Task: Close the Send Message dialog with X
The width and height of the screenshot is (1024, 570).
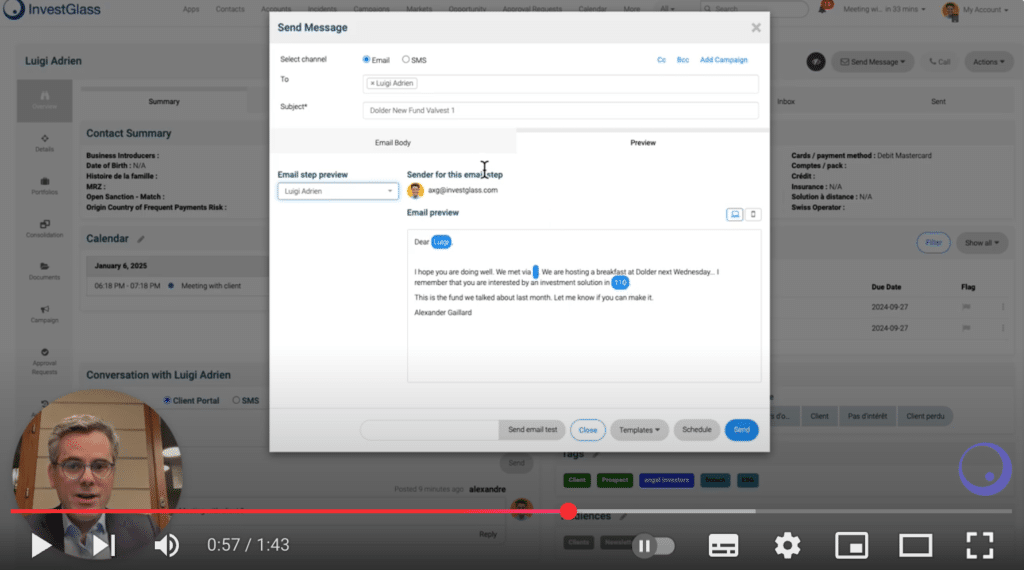Action: [x=756, y=27]
